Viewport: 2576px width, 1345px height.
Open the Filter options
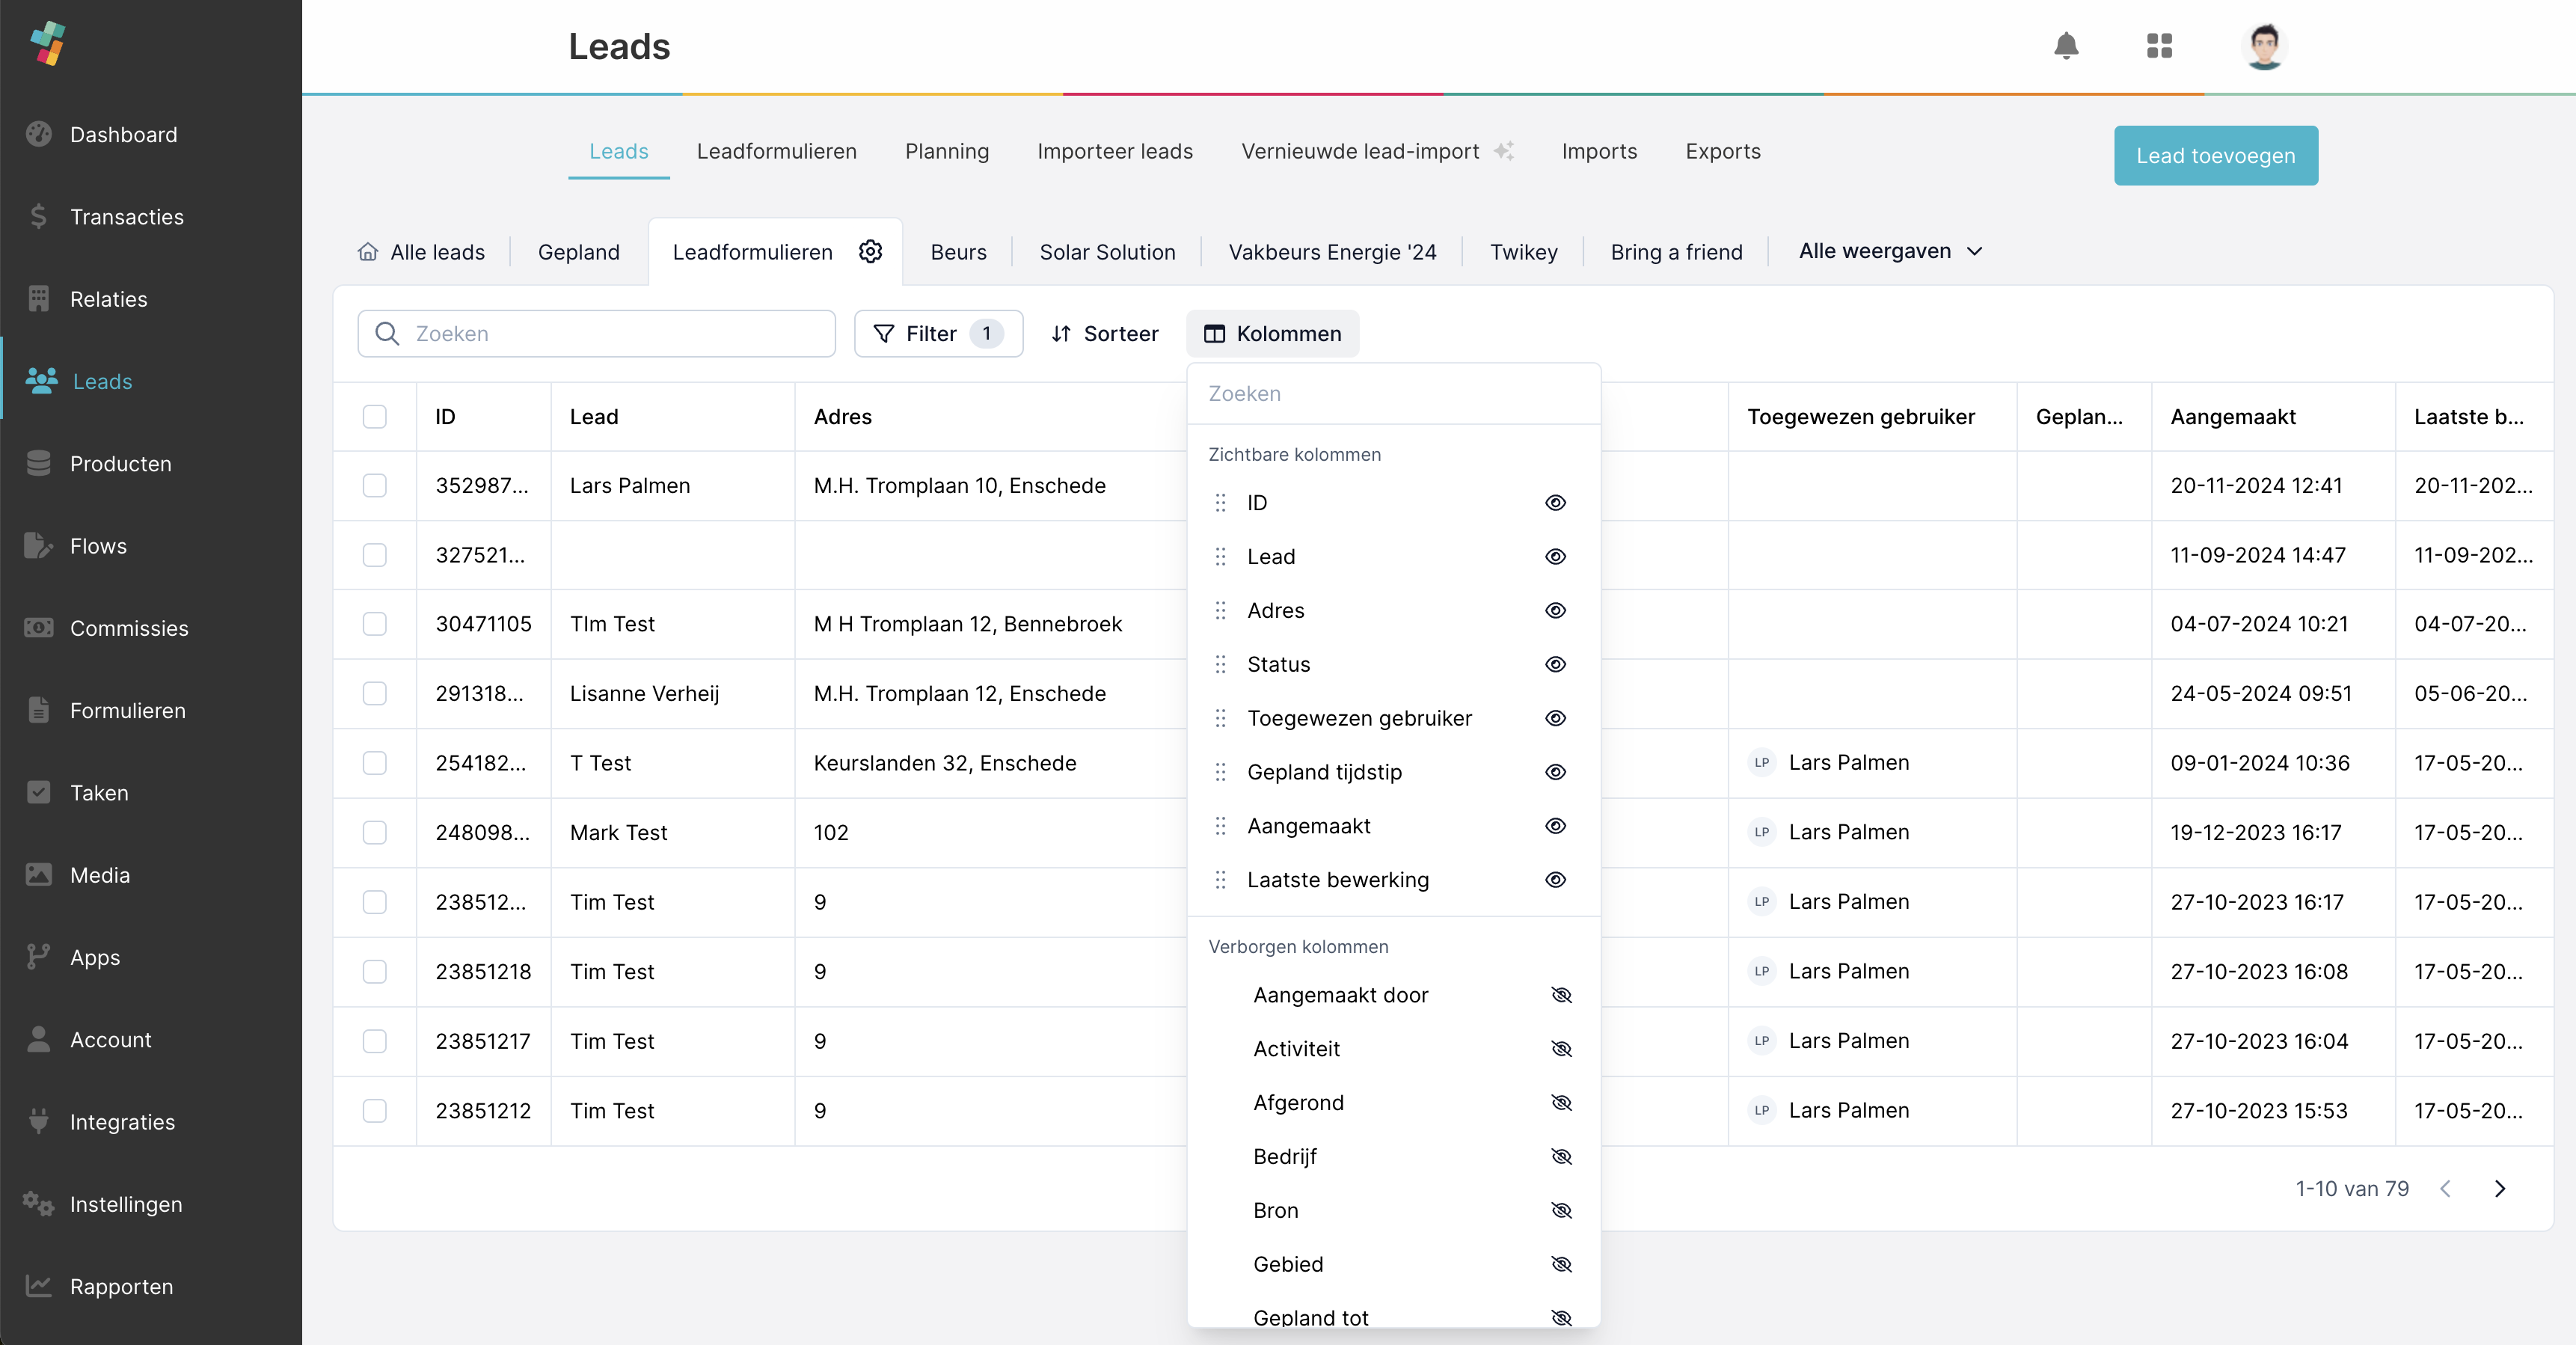click(937, 333)
